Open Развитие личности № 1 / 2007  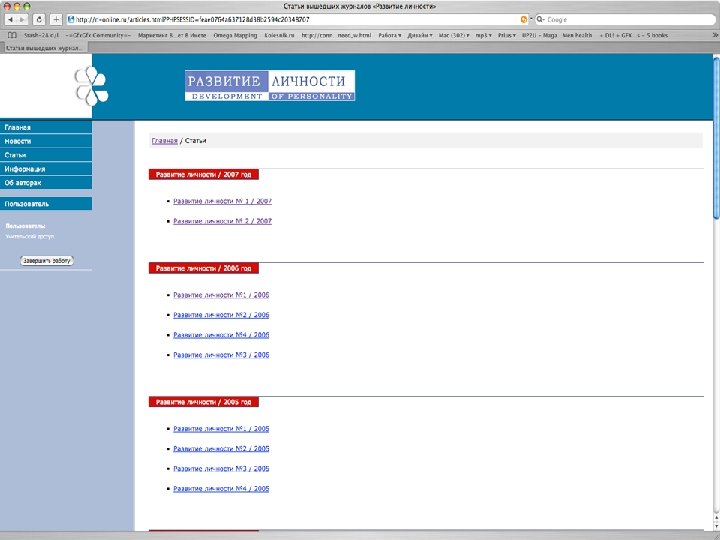point(222,201)
